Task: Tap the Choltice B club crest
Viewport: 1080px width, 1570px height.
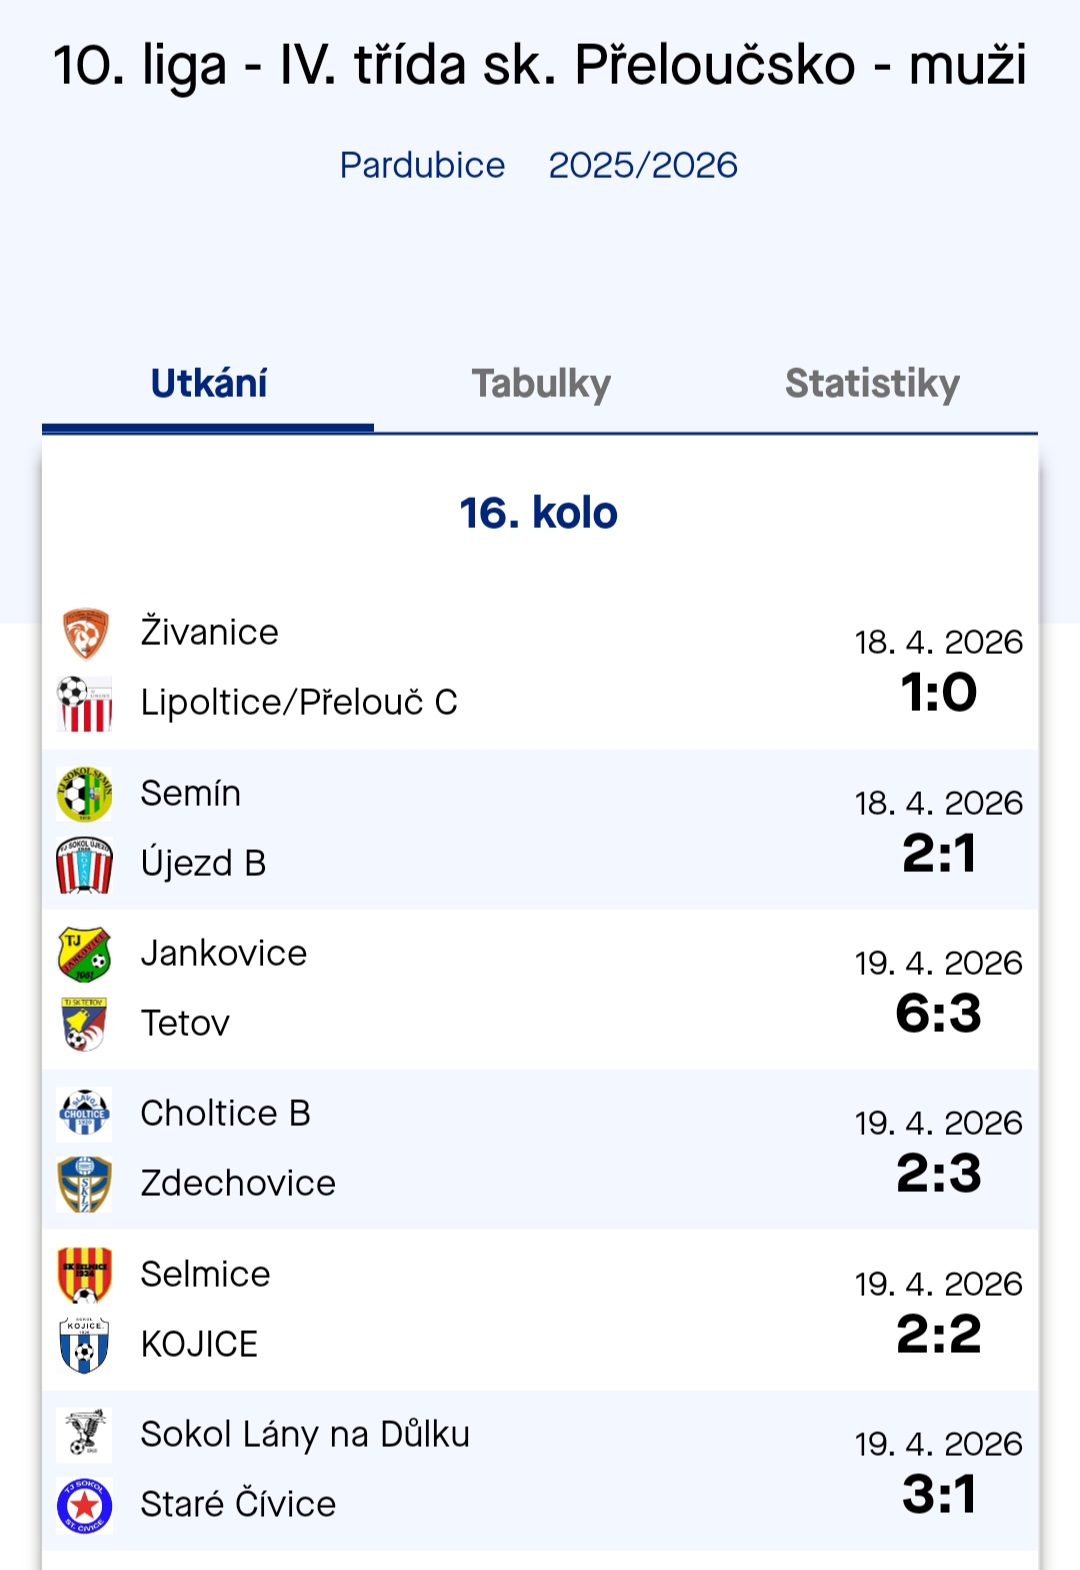Action: click(85, 1114)
